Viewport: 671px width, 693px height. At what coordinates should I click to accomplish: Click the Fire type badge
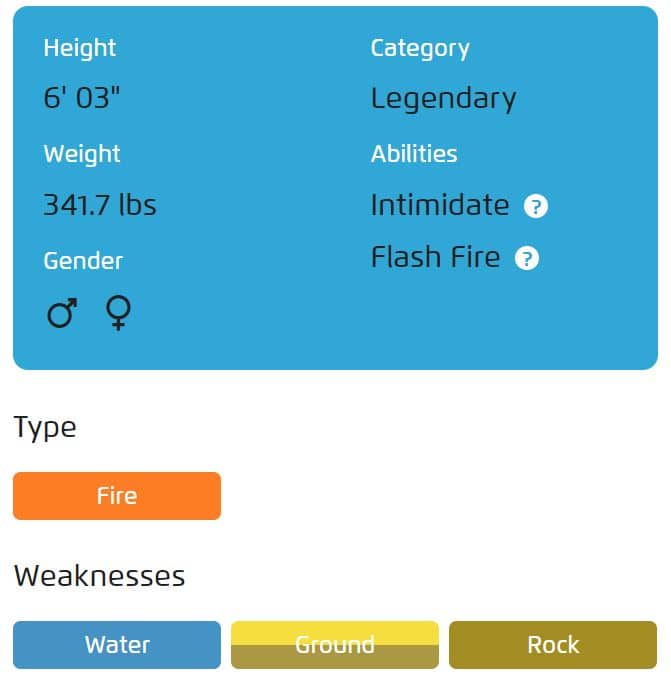[117, 496]
